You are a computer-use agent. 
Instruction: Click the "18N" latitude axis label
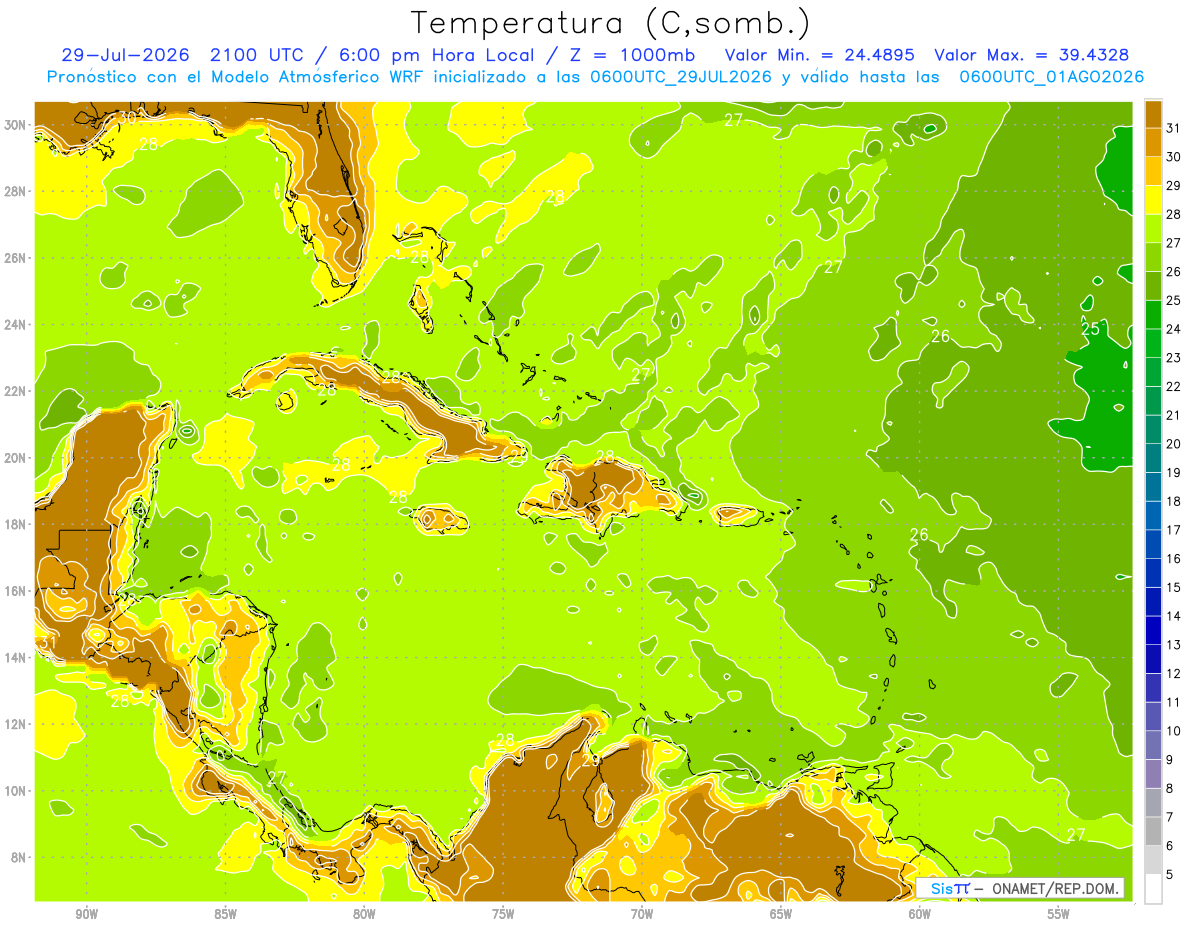point(17,524)
